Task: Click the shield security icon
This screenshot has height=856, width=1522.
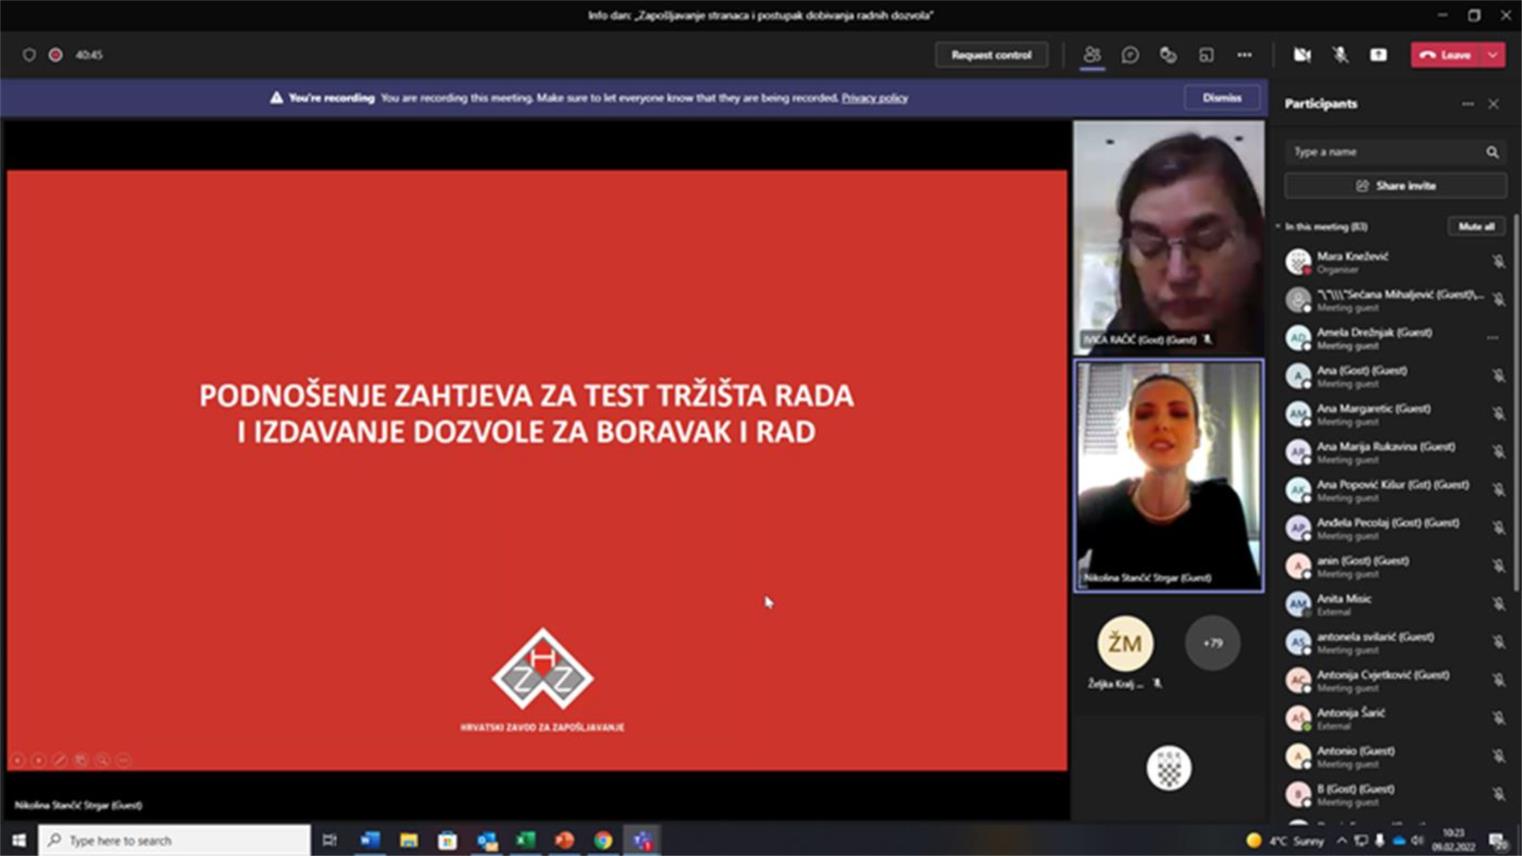Action: tap(29, 55)
